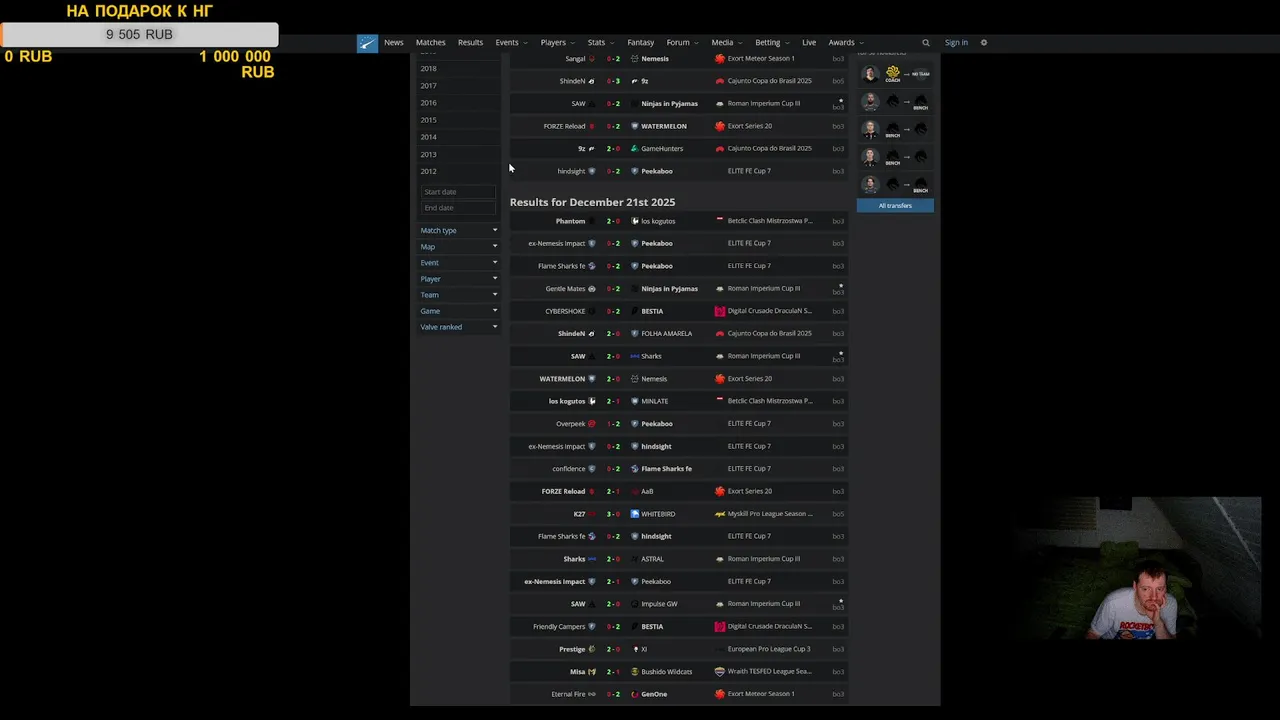Click the GameHunters team logo

point(635,149)
